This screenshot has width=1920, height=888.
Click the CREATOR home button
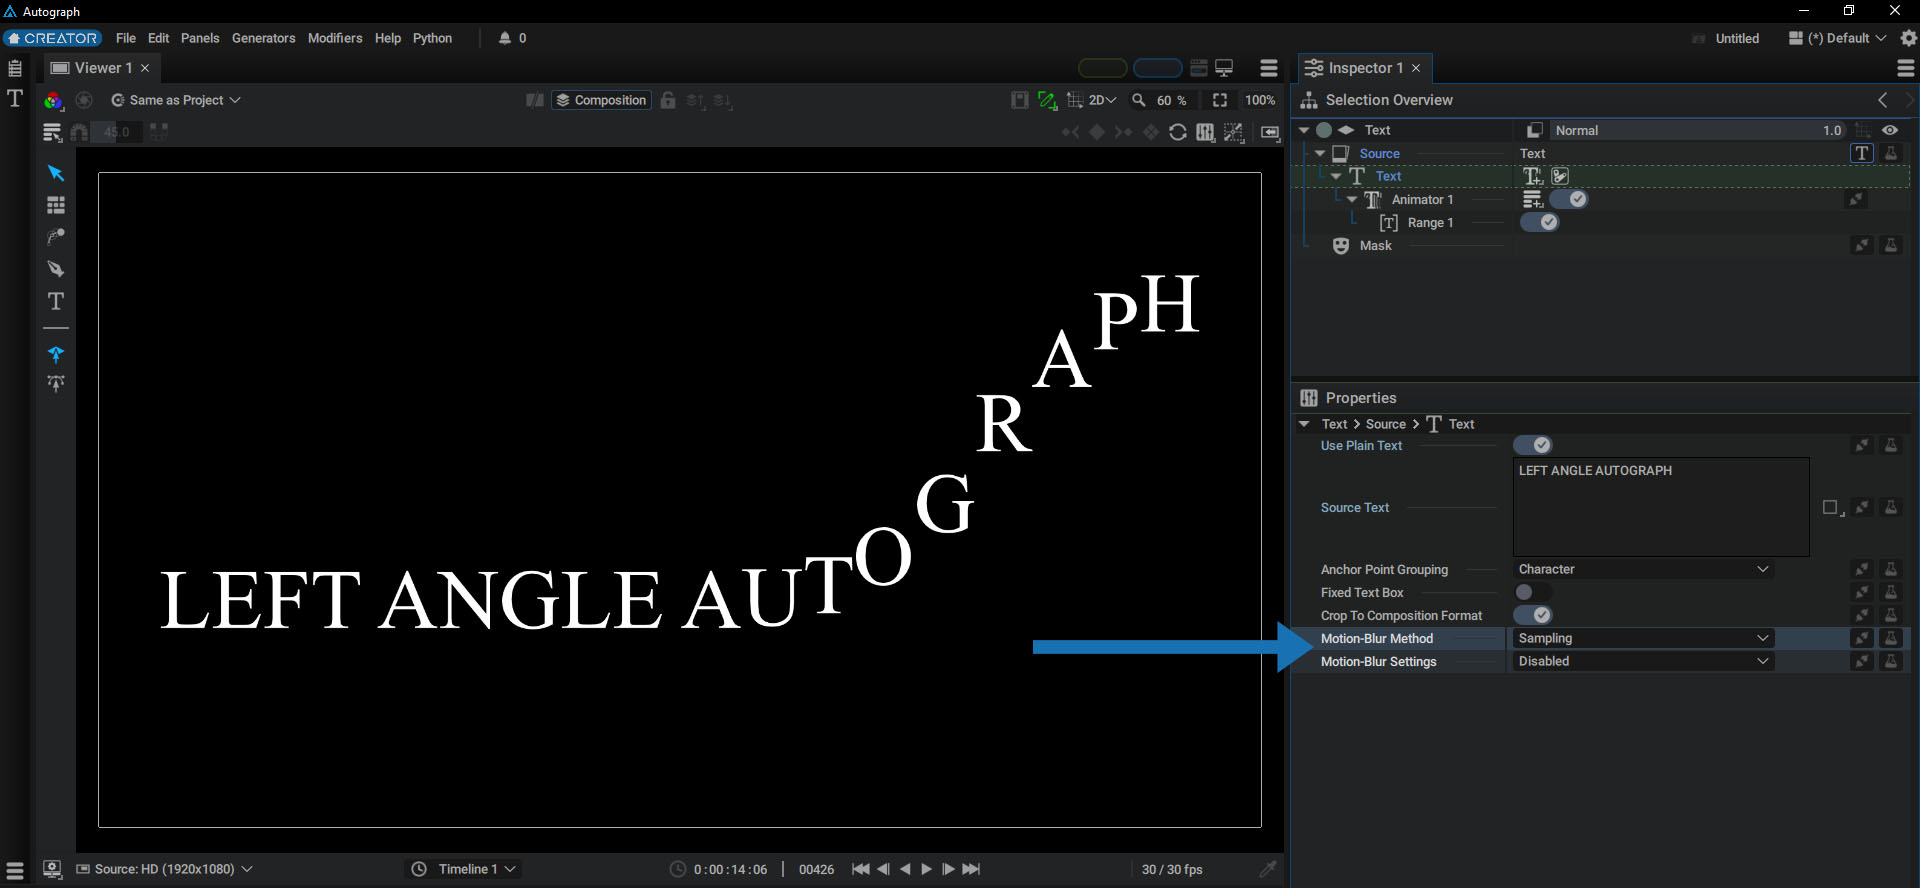(x=52, y=38)
